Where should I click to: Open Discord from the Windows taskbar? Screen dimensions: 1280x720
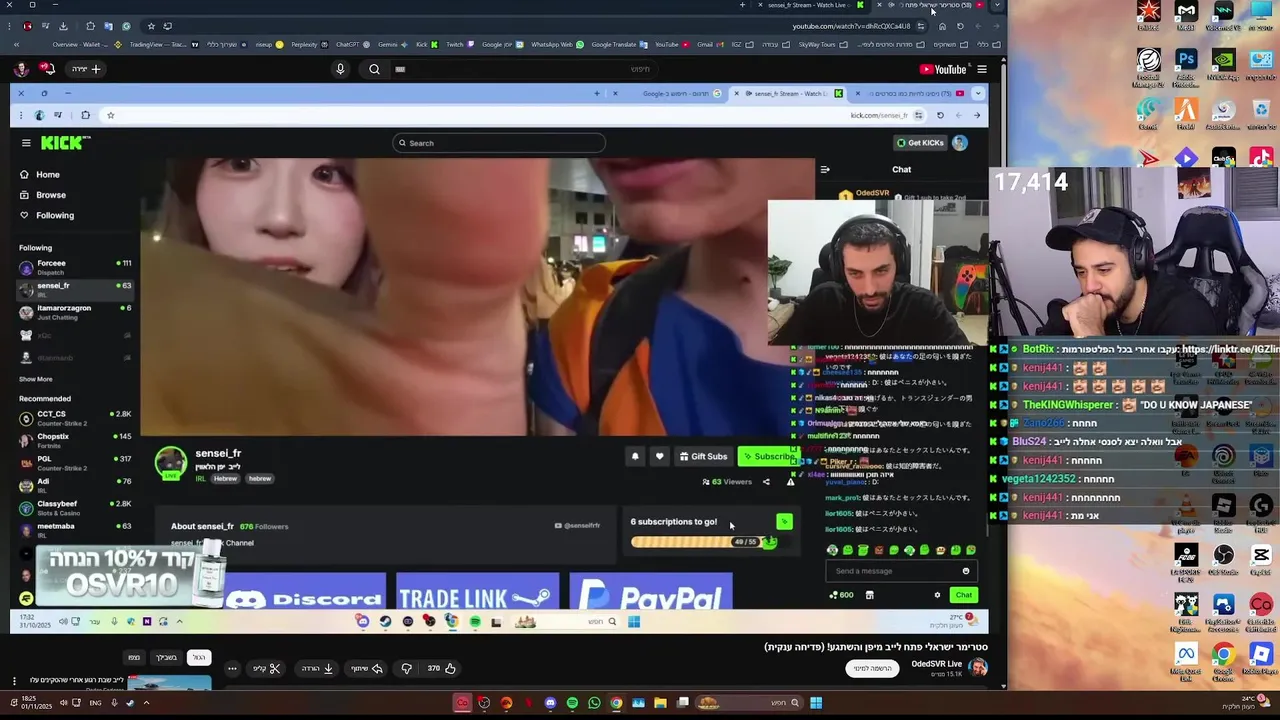point(550,703)
